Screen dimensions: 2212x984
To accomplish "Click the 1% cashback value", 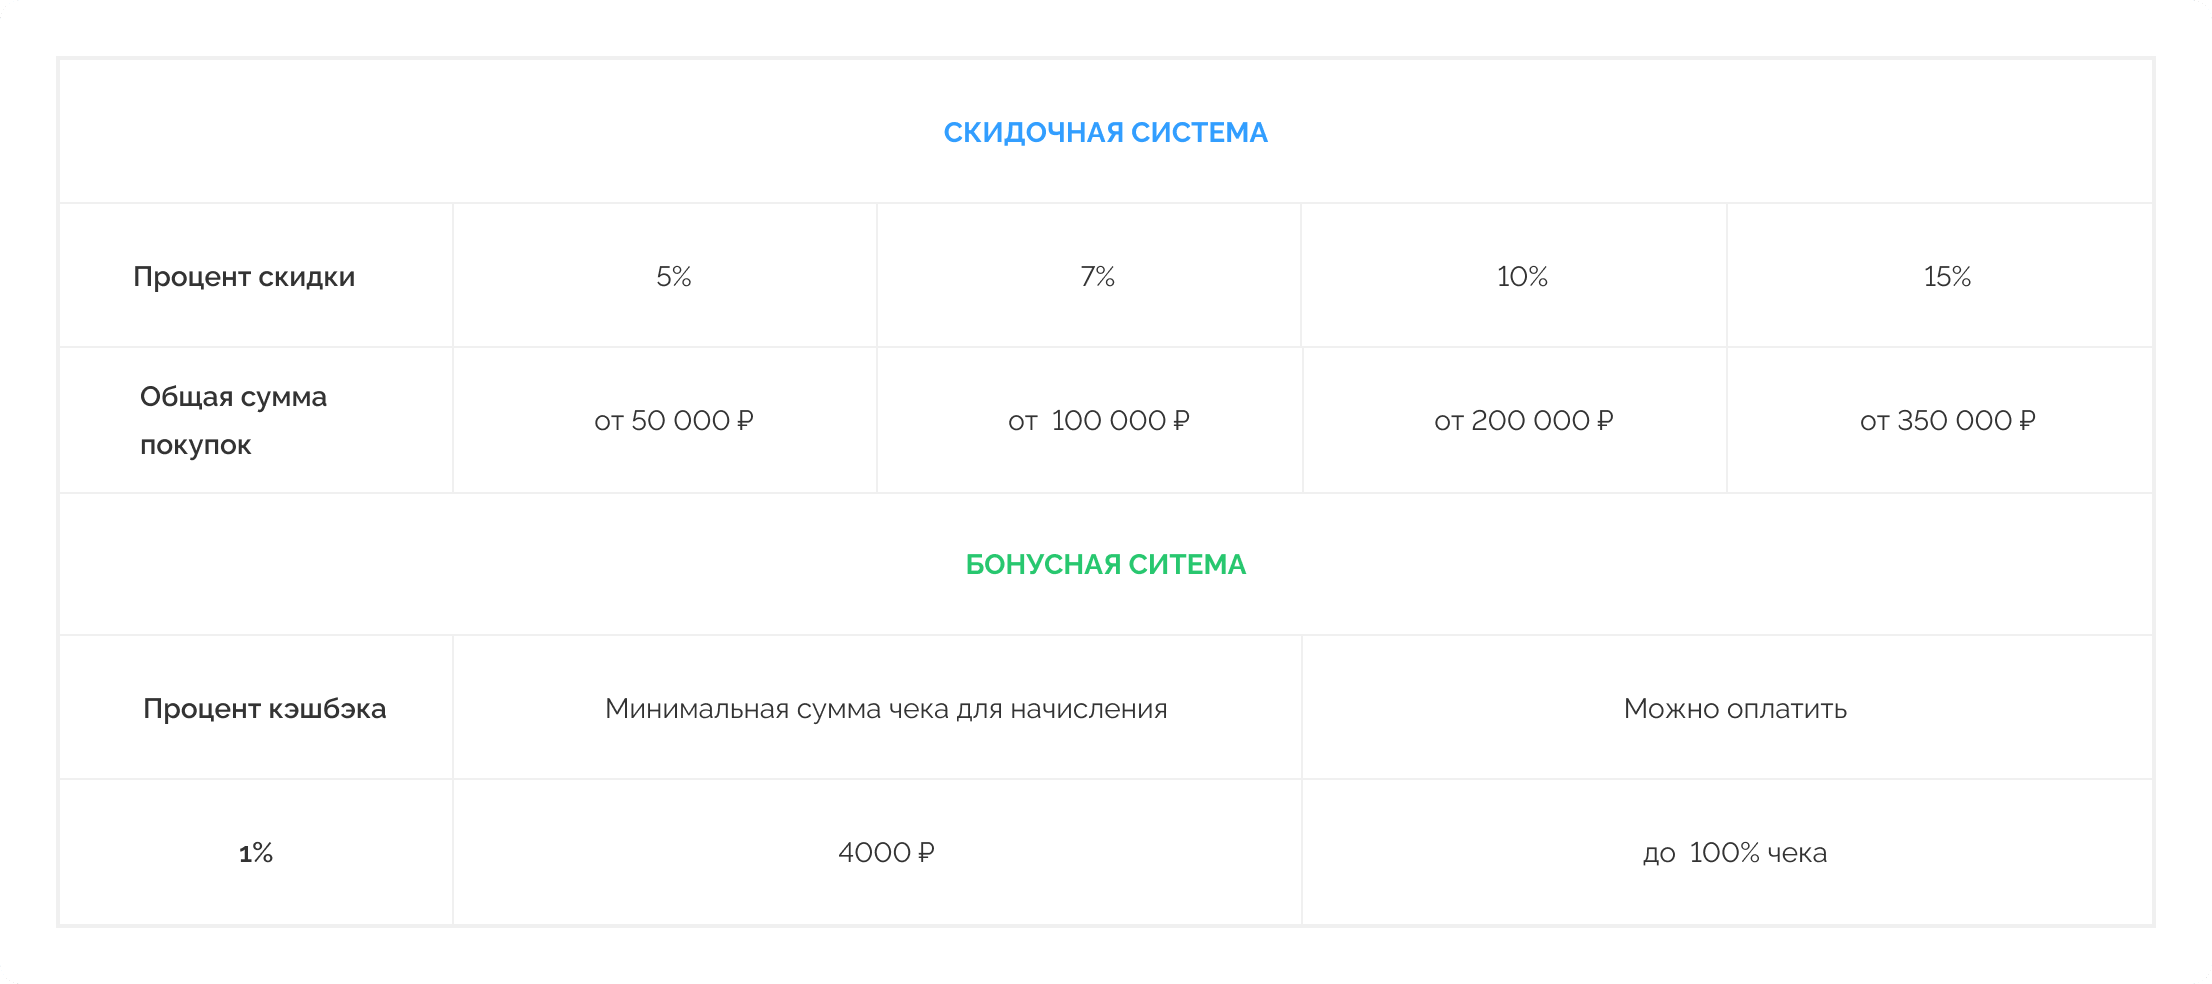I will [256, 853].
